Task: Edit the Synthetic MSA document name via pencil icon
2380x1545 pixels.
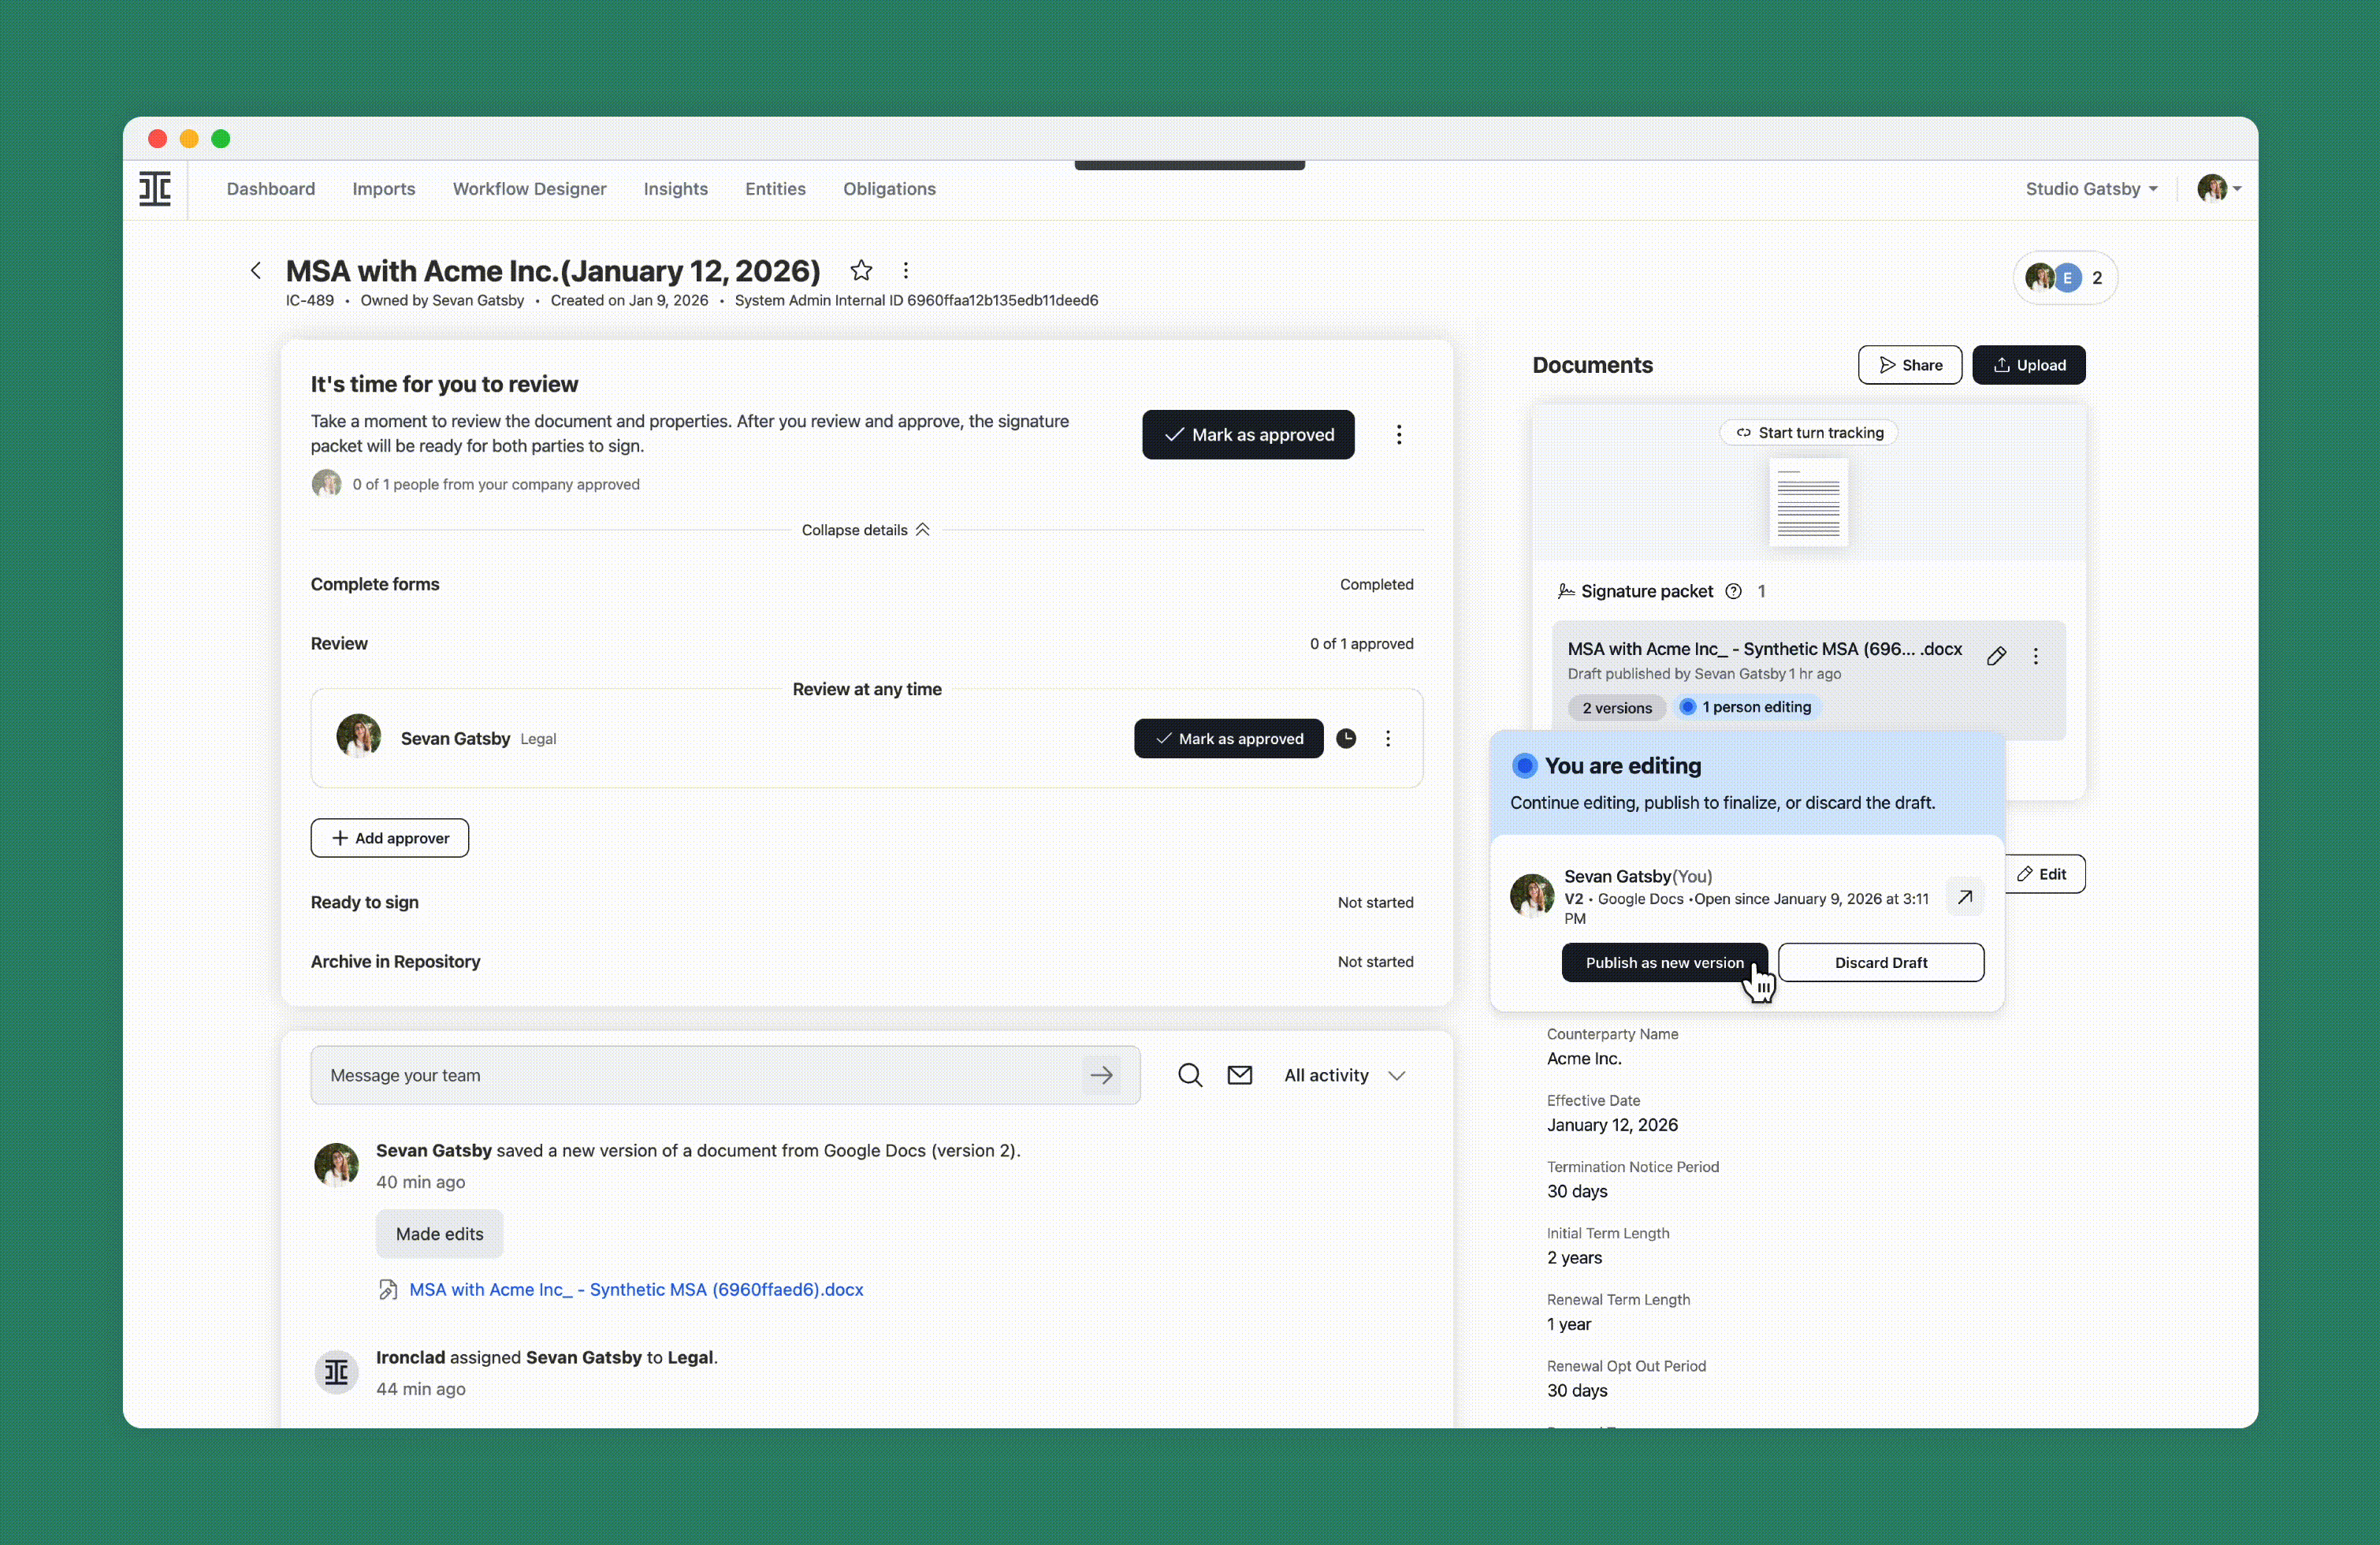Action: click(x=1996, y=656)
